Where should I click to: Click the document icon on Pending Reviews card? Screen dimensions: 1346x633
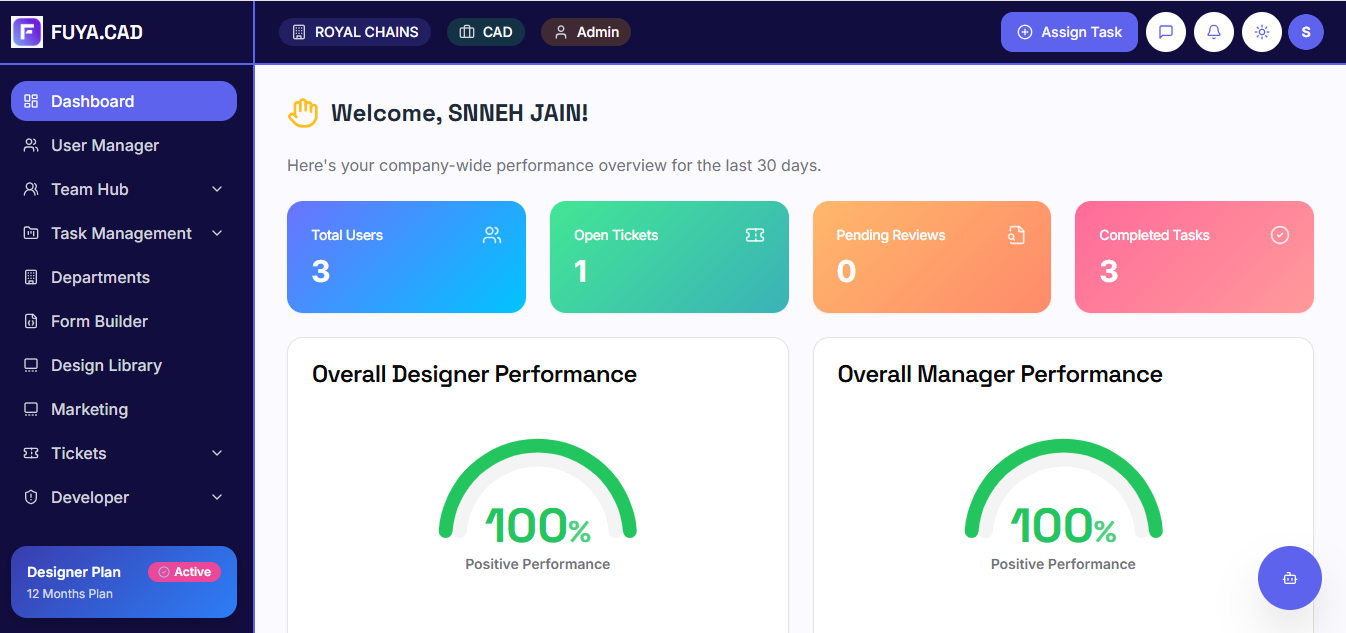click(x=1016, y=235)
